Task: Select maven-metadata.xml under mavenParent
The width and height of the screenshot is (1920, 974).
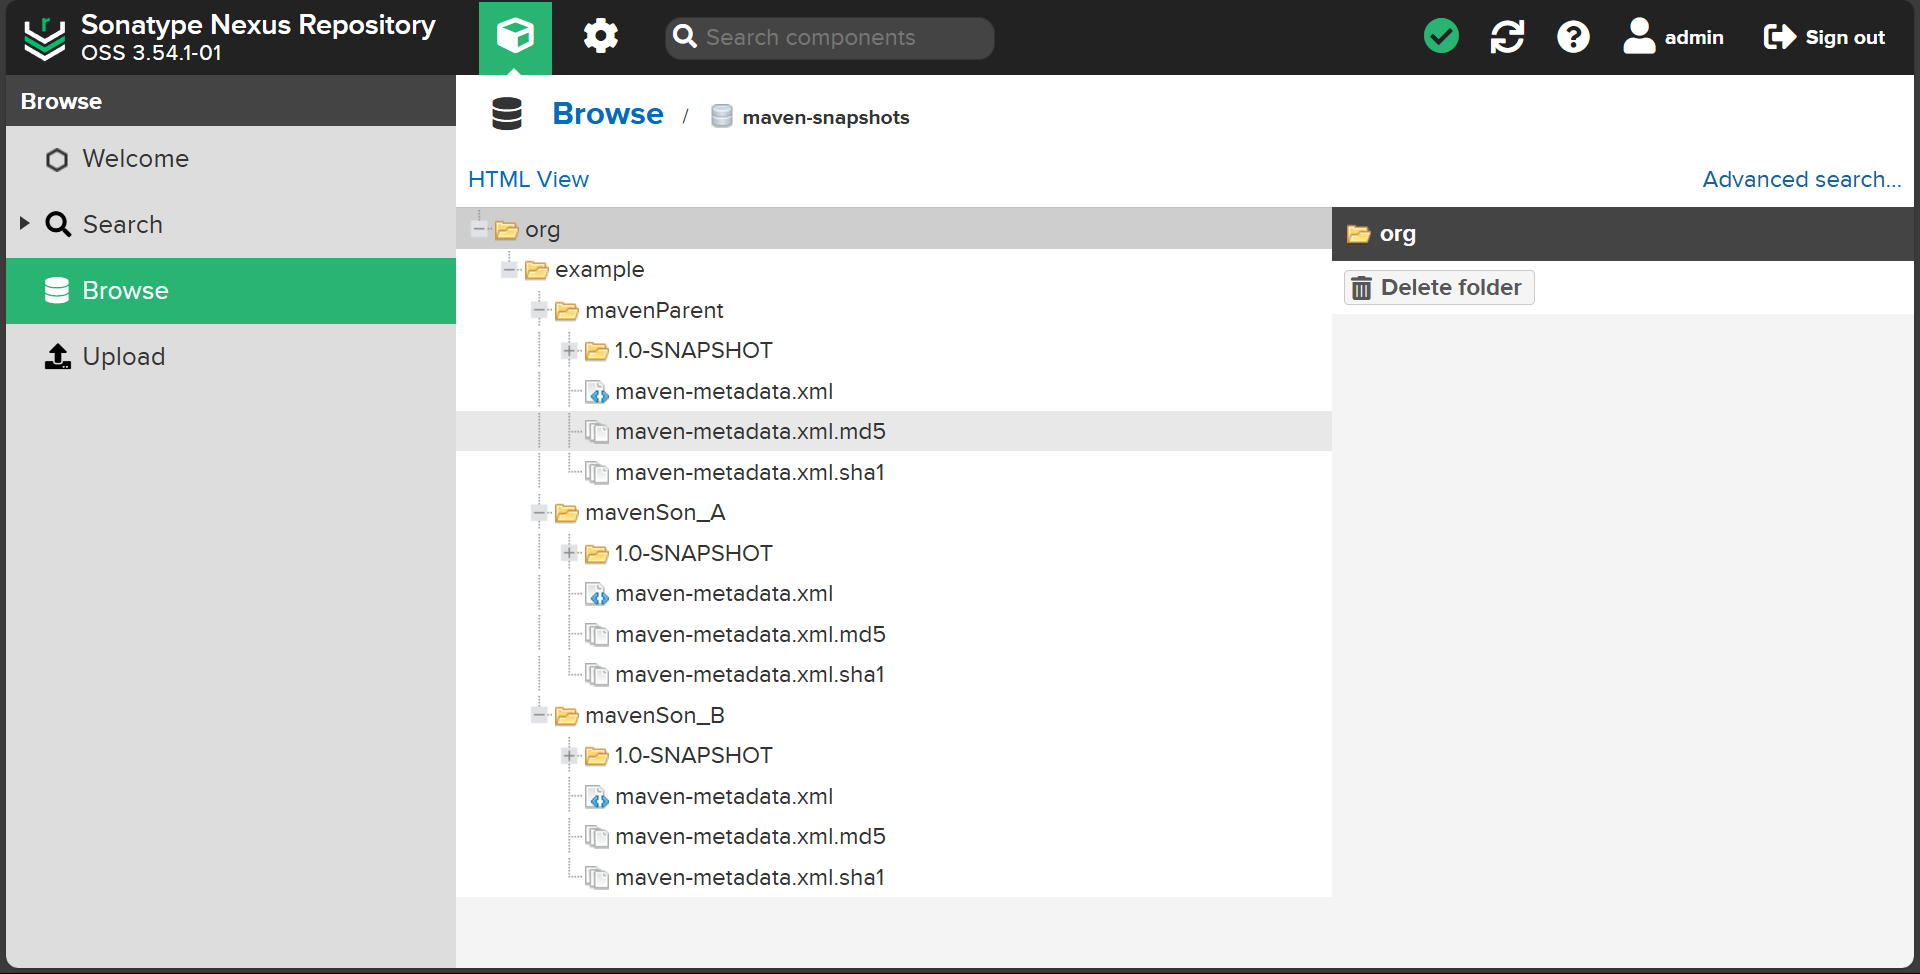Action: pyautogui.click(x=894, y=392)
